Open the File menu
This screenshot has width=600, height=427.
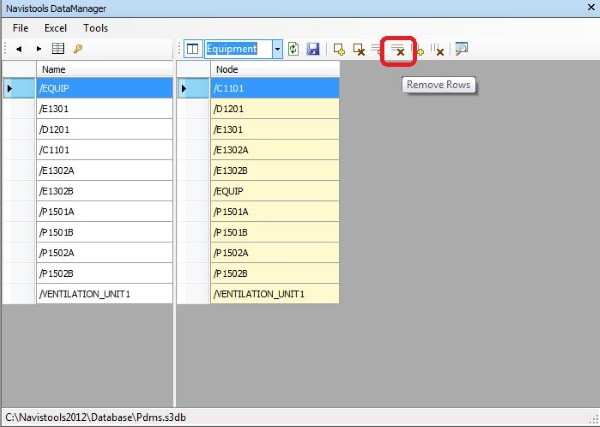(x=21, y=28)
